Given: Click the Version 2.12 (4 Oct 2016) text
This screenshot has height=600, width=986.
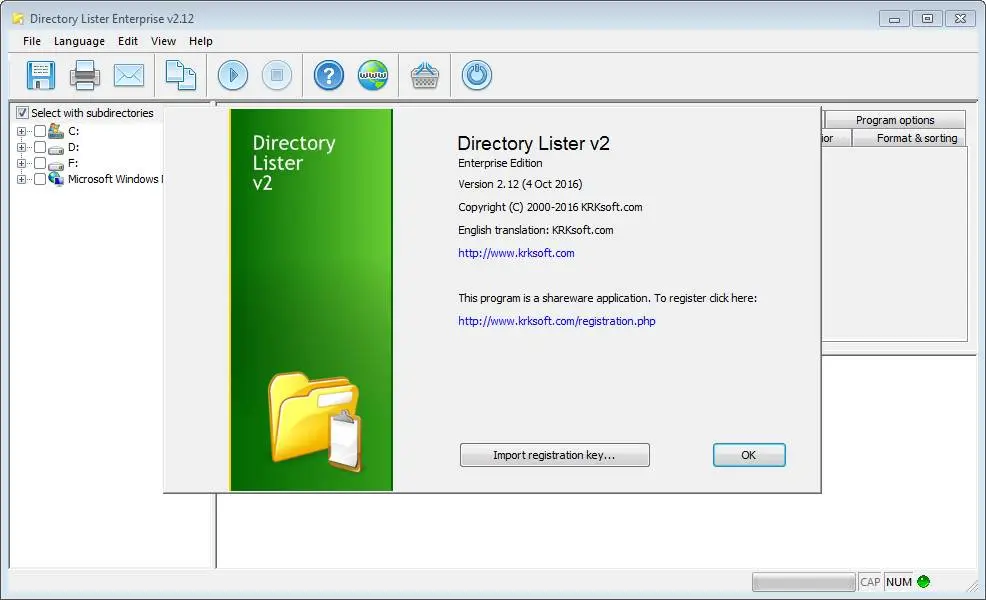Looking at the screenshot, I should coord(520,184).
